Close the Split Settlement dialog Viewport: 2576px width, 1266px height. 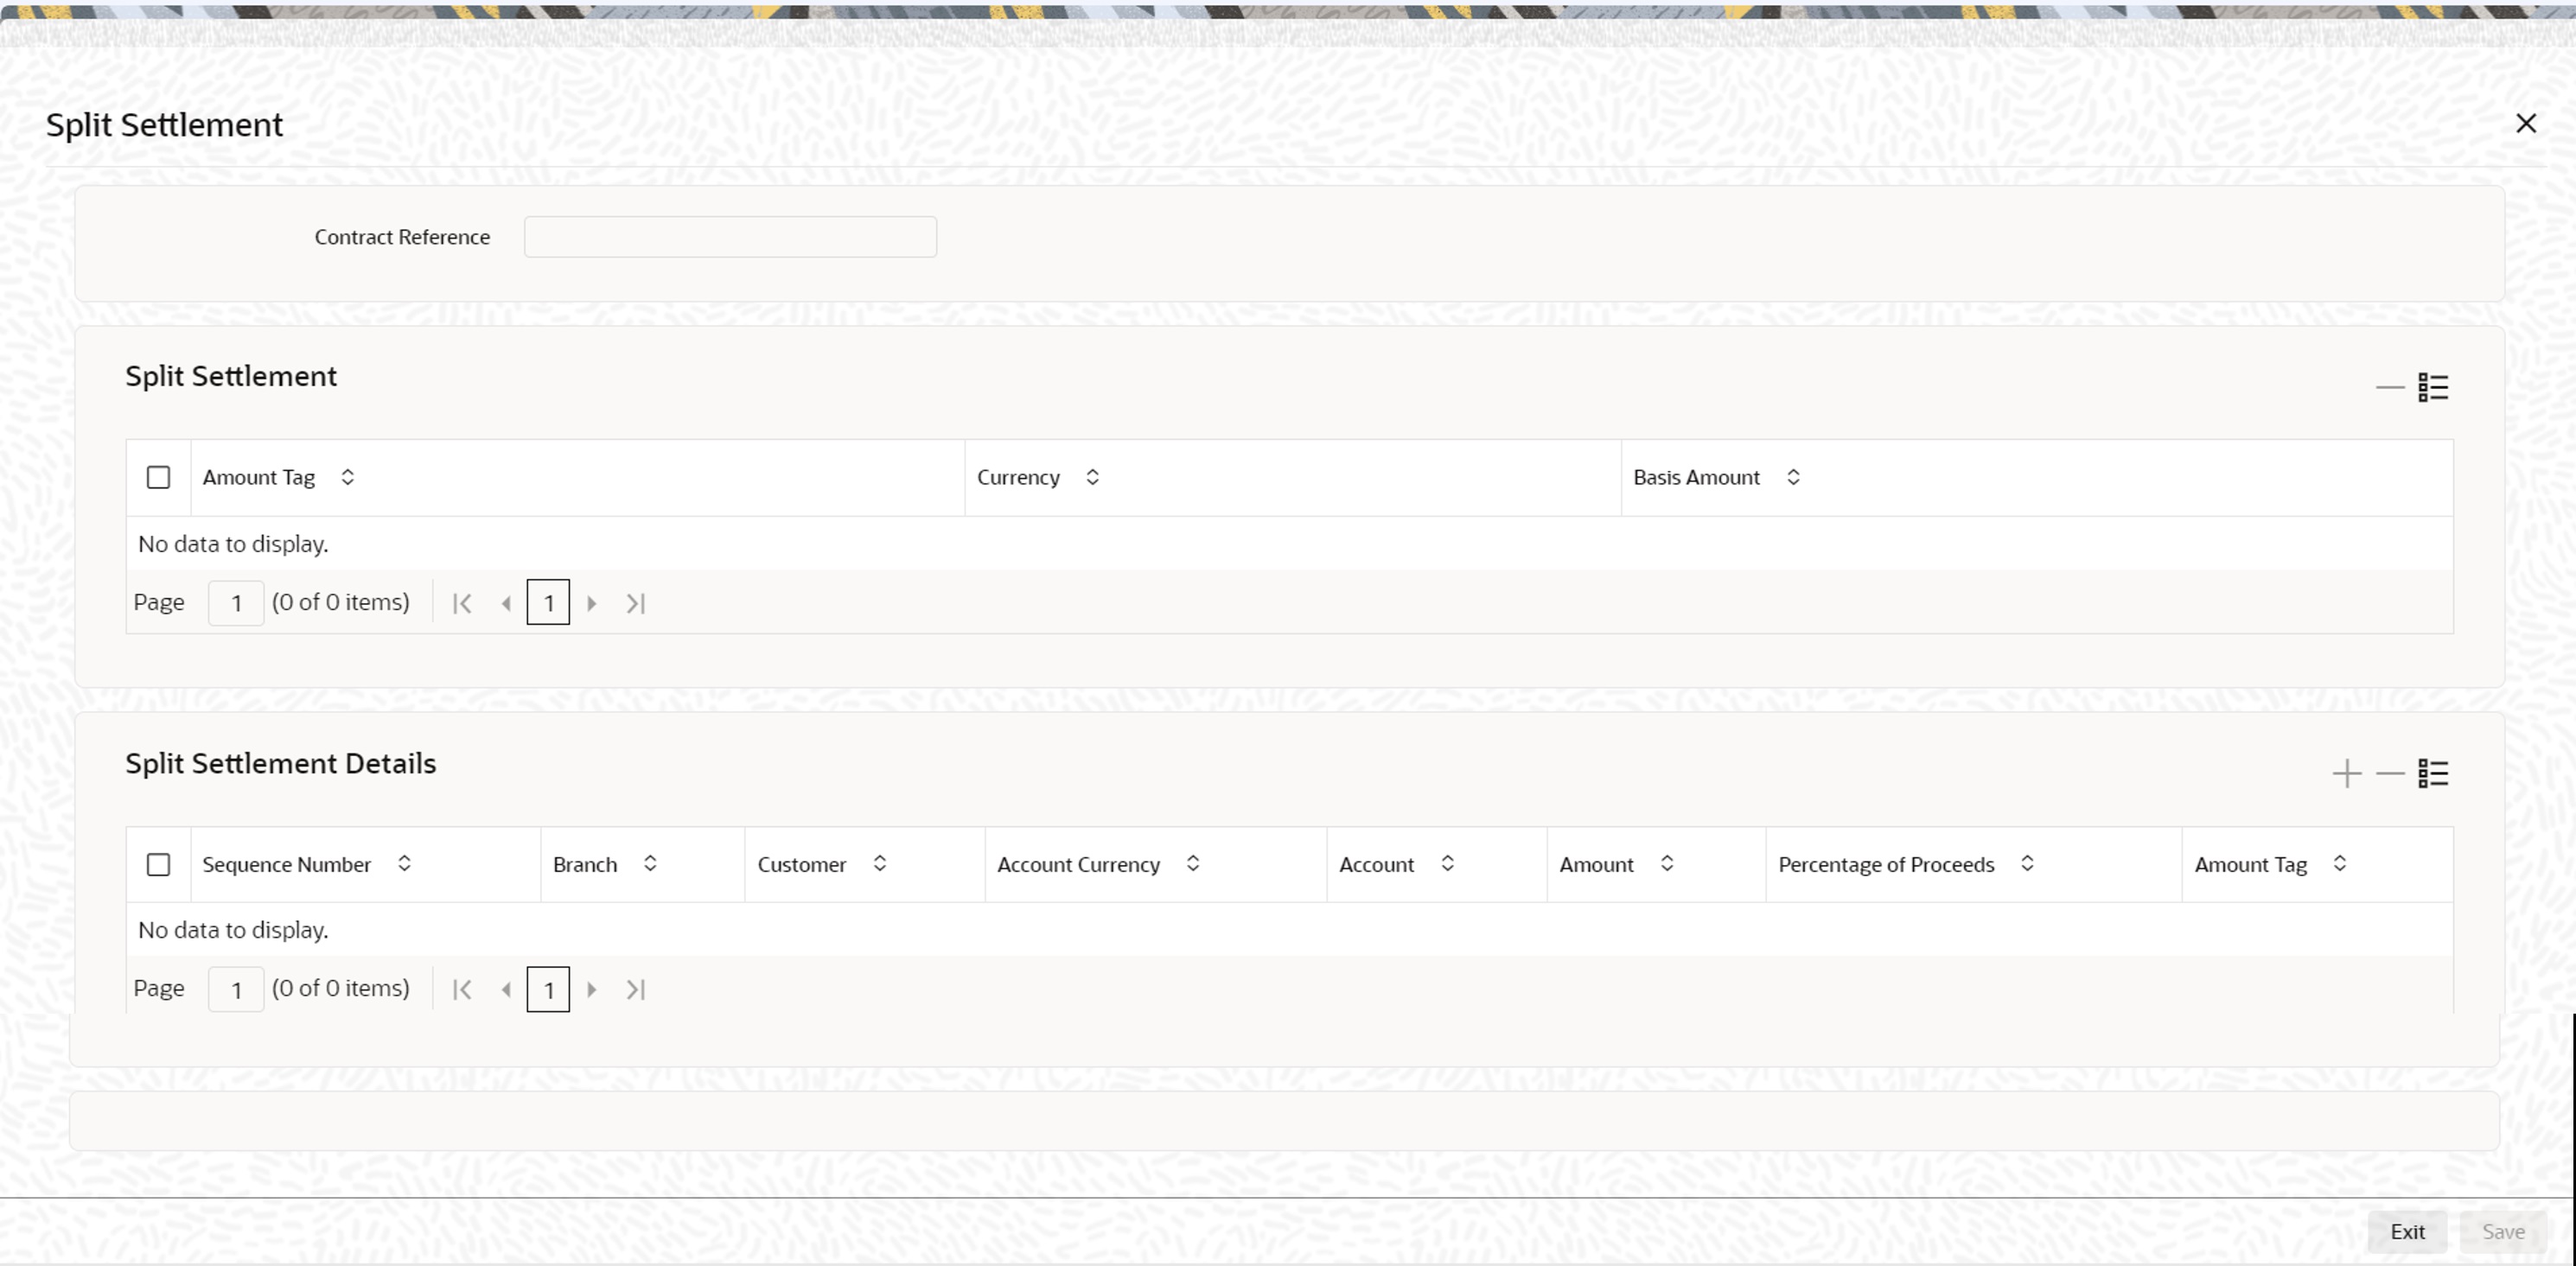[2526, 124]
